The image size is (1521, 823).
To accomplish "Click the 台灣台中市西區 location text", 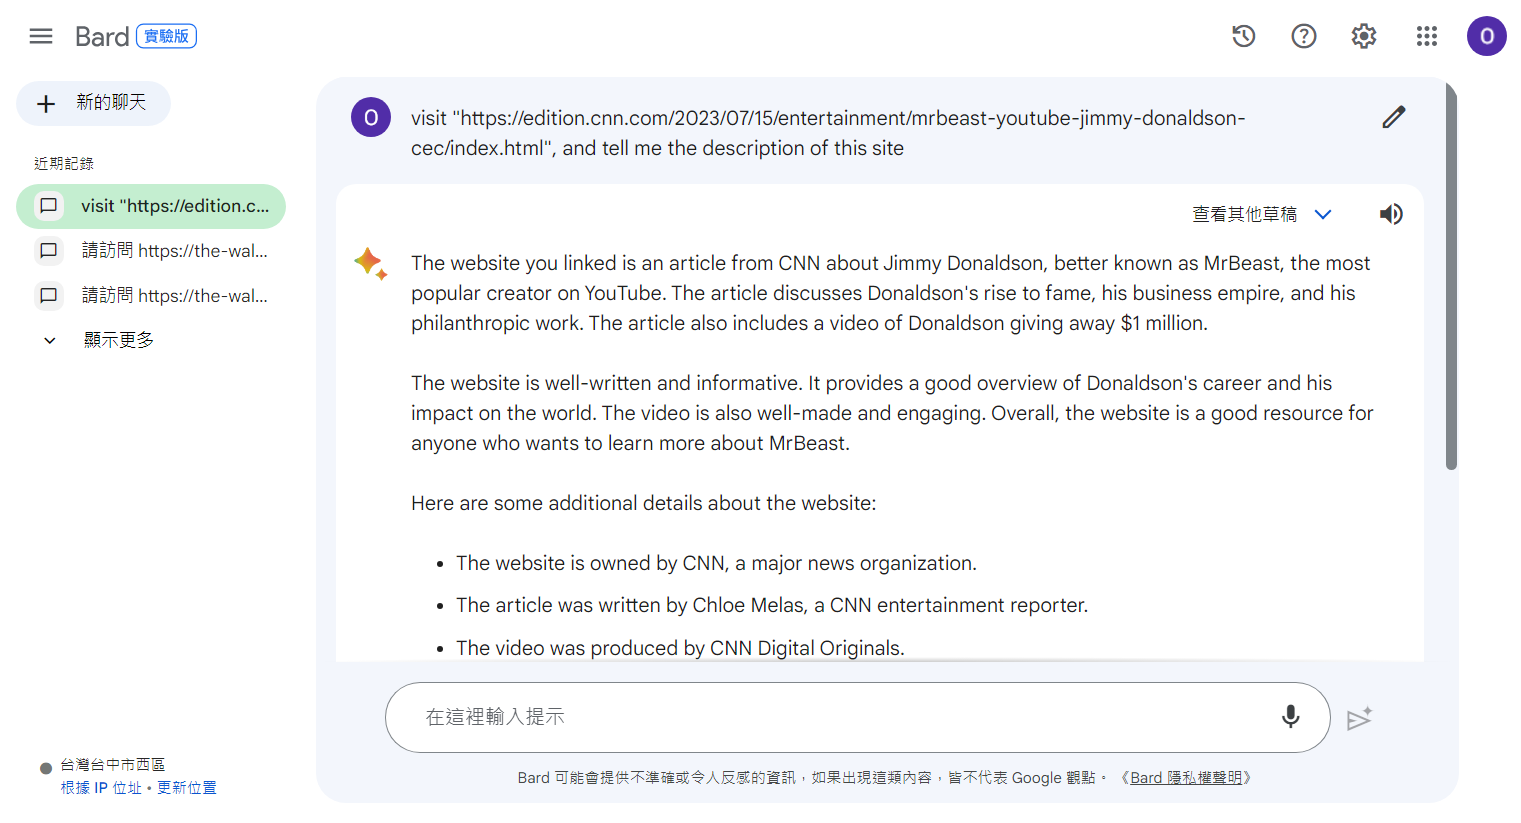I will (x=112, y=765).
